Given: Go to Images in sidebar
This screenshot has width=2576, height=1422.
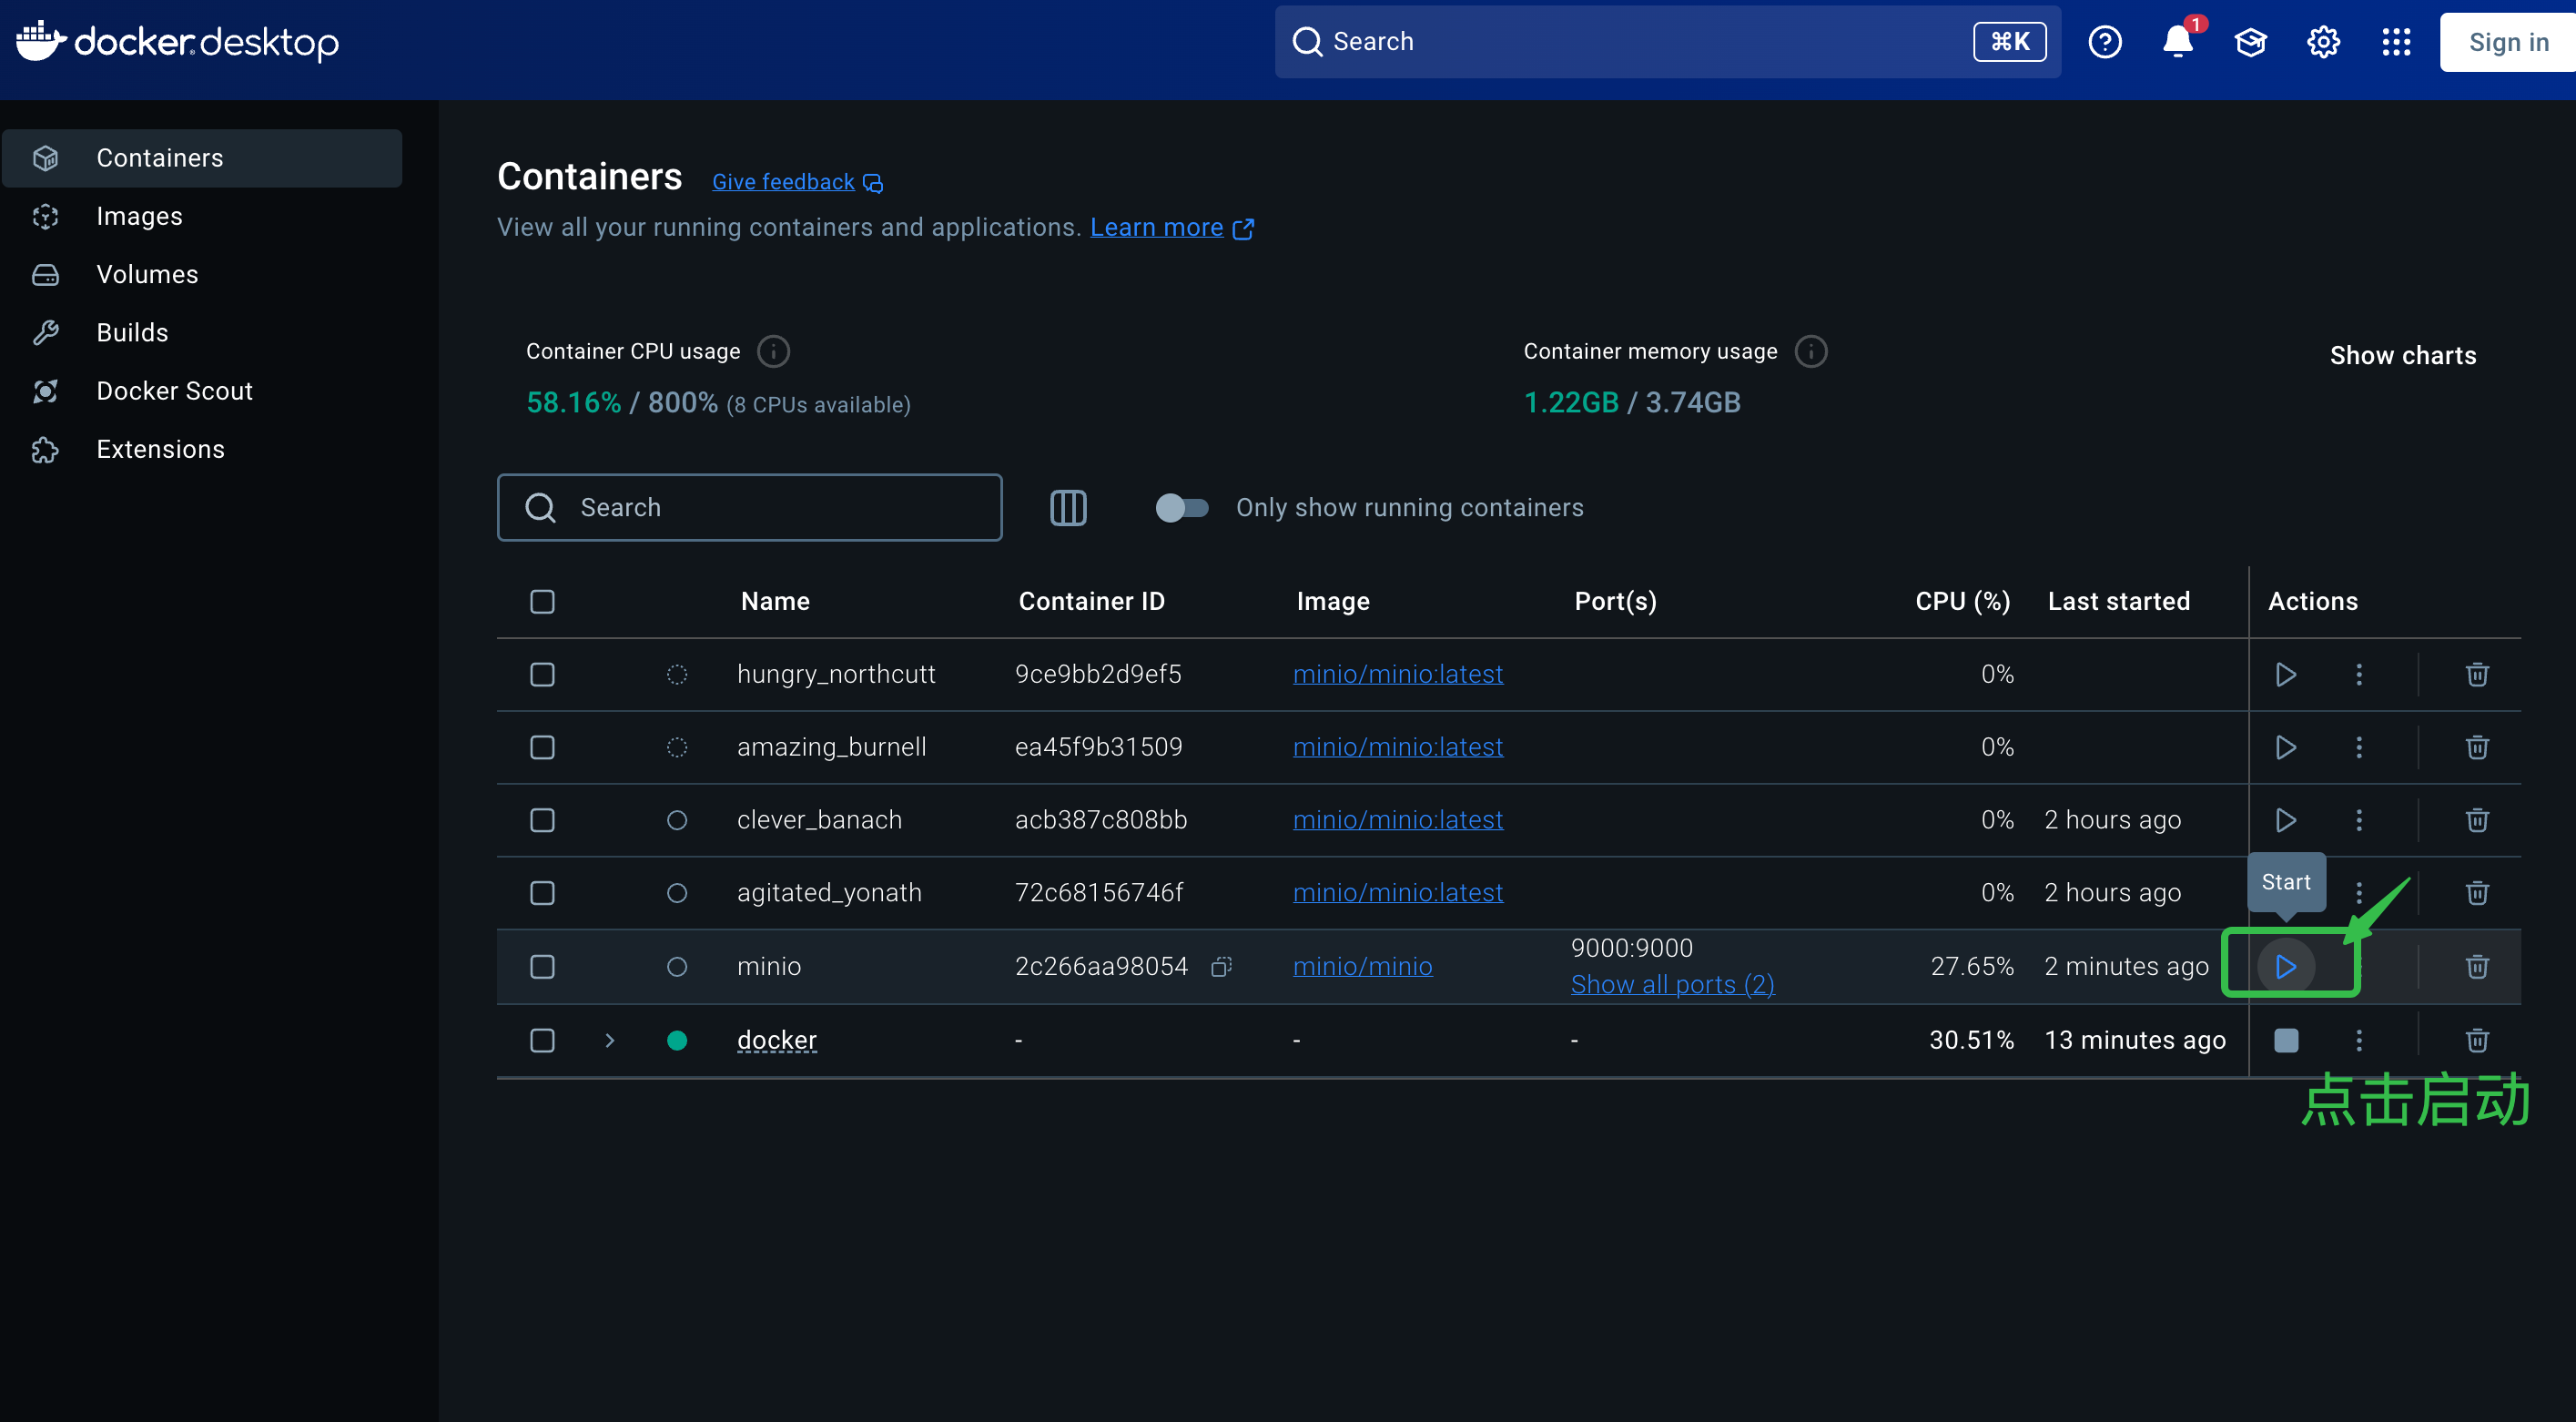Looking at the screenshot, I should [x=139, y=216].
